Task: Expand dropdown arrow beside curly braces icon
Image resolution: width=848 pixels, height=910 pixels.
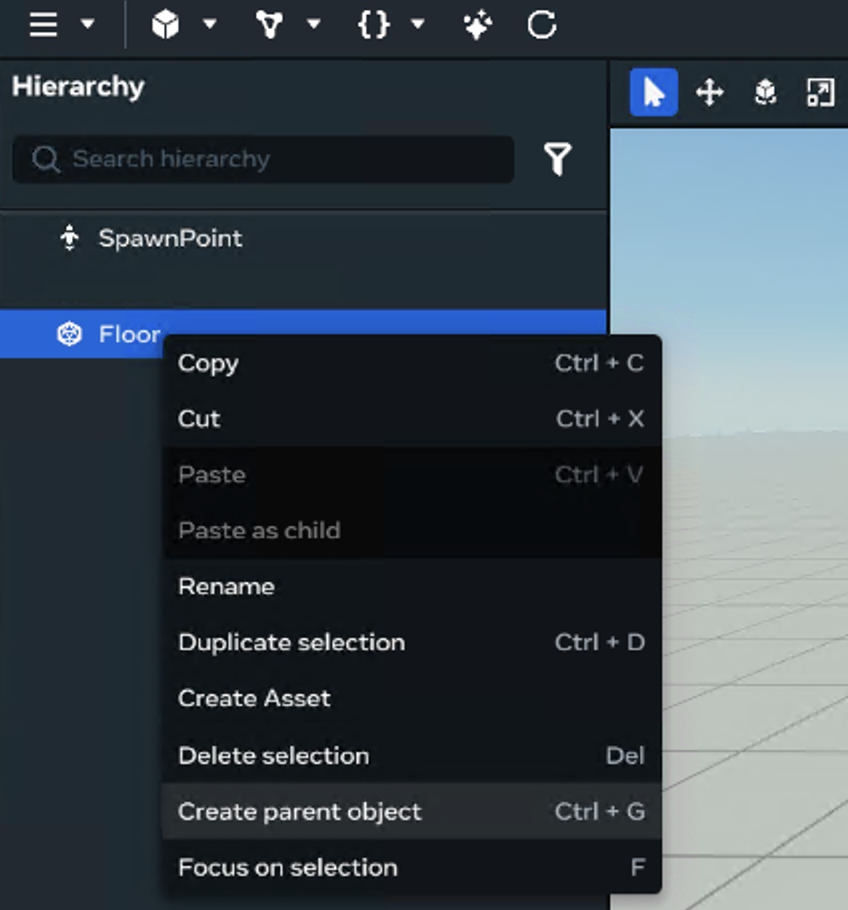Action: click(418, 25)
